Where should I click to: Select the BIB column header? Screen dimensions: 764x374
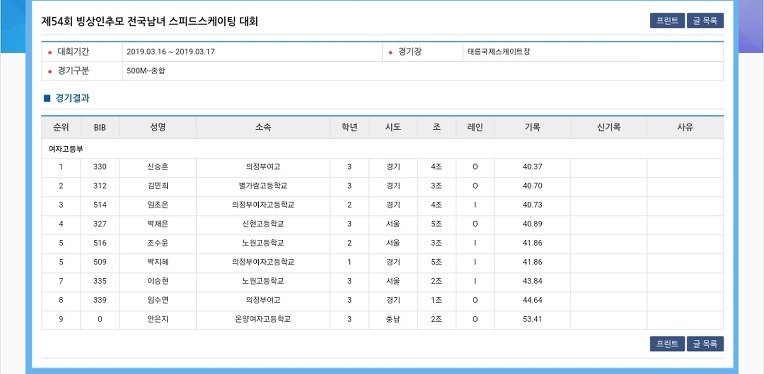100,128
